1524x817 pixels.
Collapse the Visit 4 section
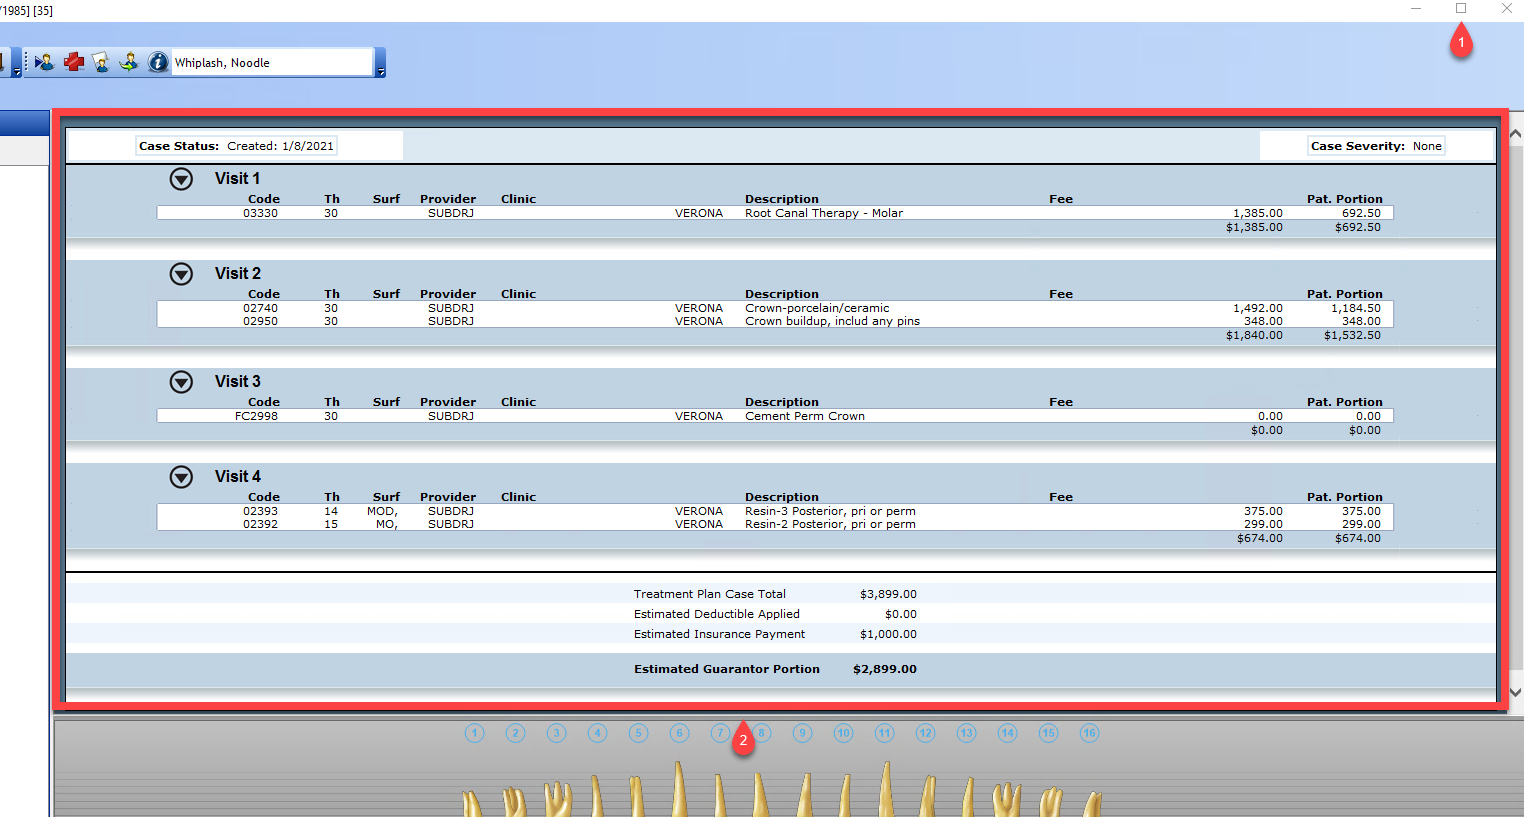coord(181,477)
